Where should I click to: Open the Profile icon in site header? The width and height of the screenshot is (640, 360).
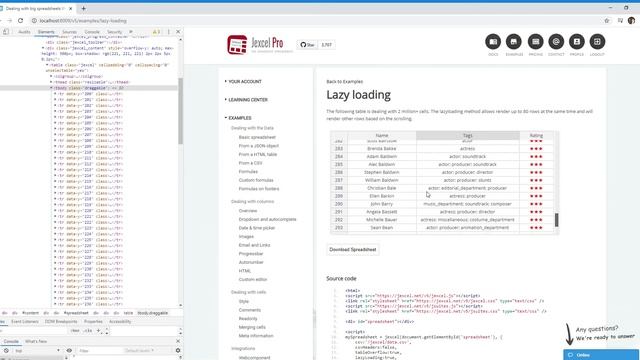577,42
